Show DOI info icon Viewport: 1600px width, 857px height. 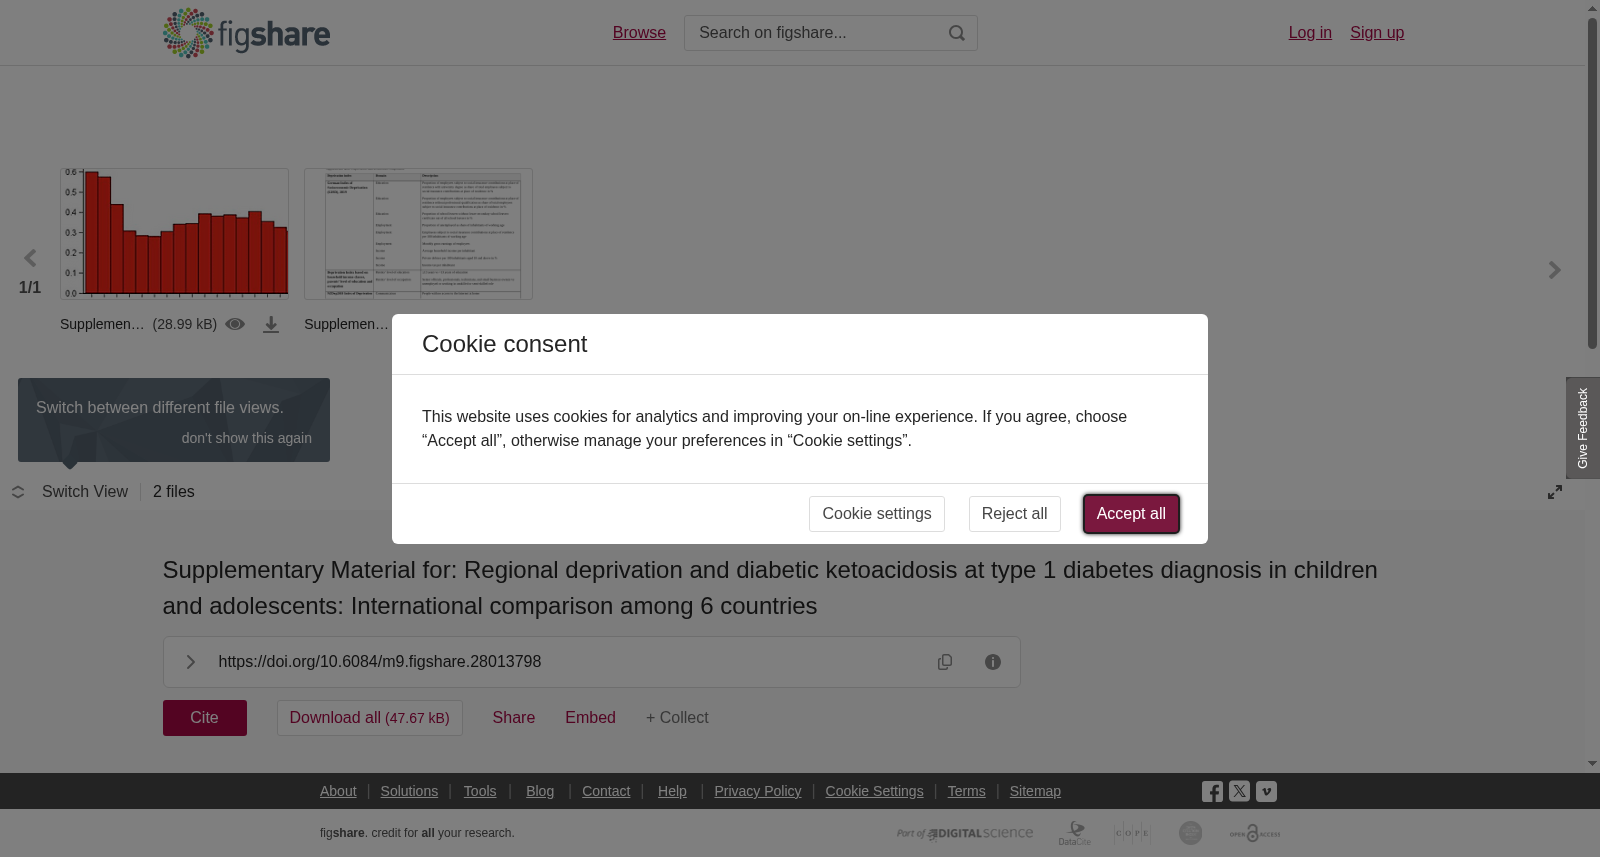(x=993, y=662)
